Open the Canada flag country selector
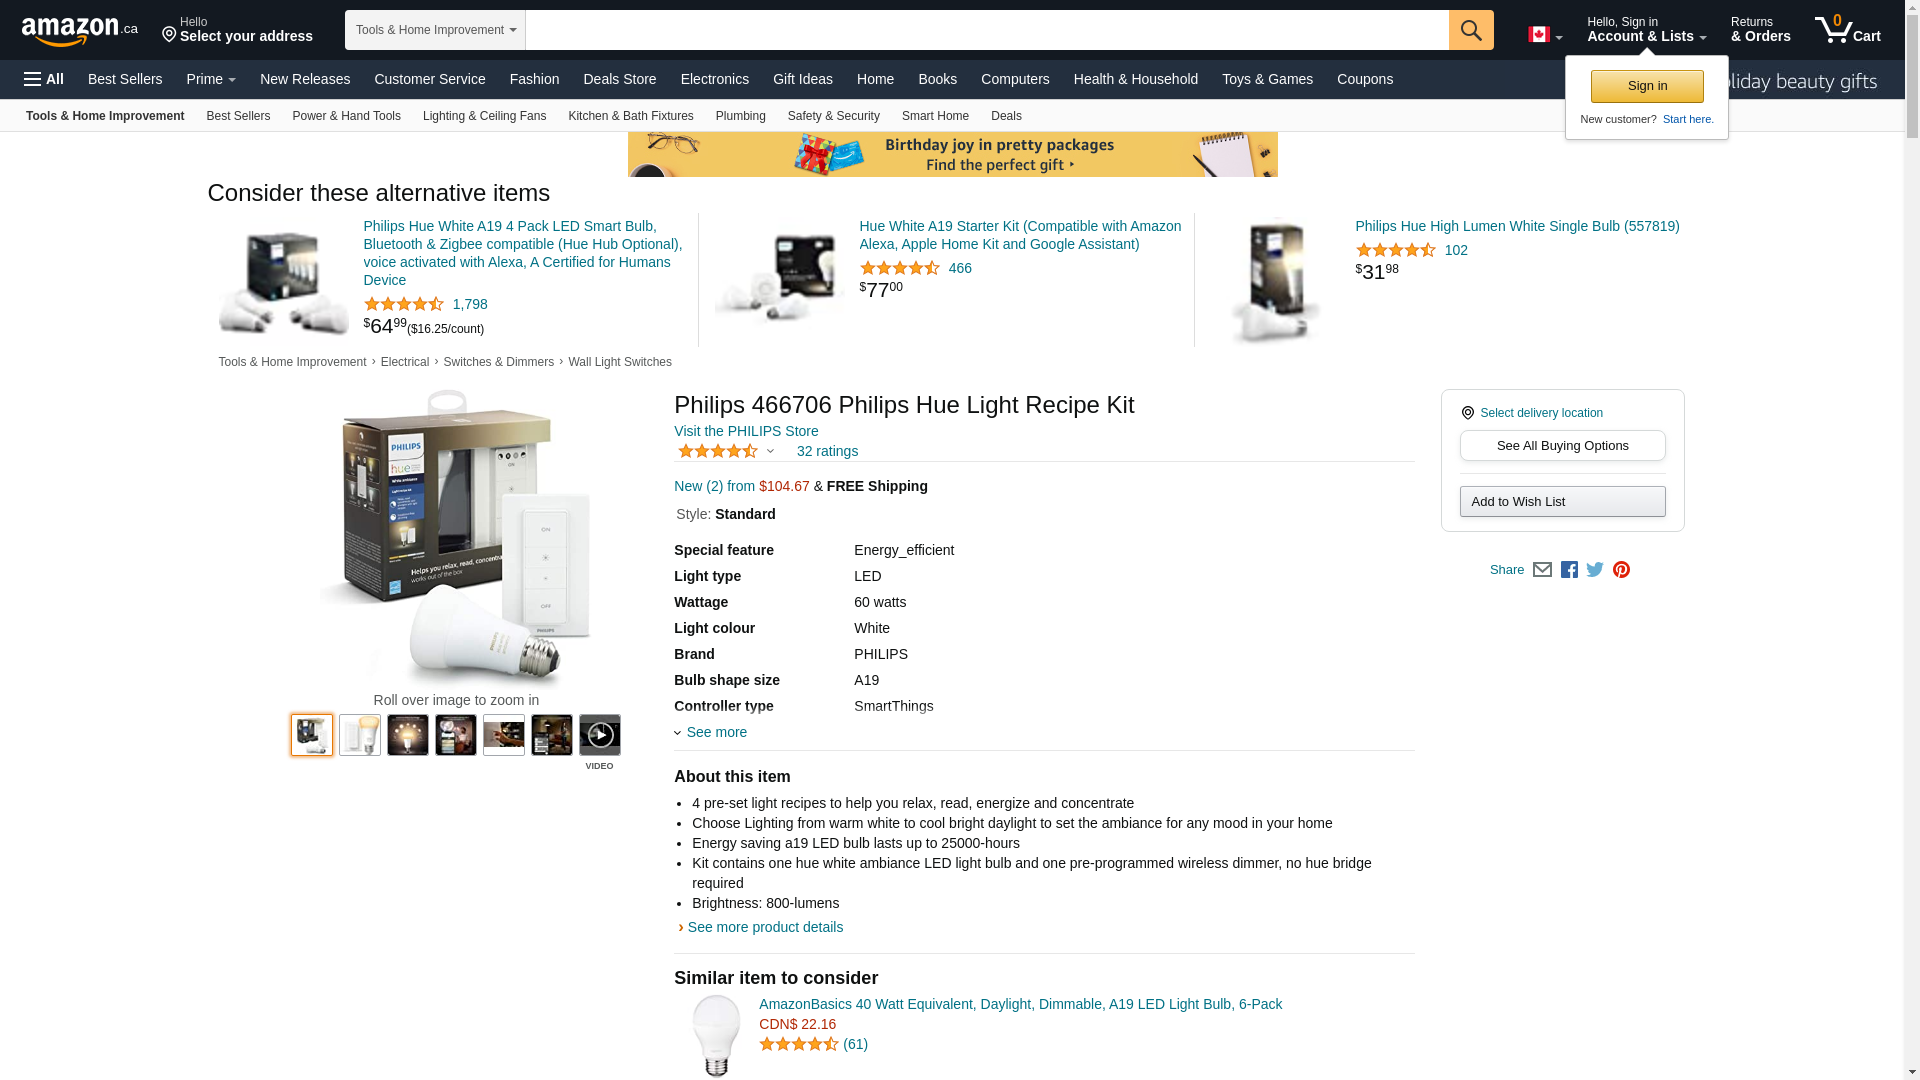The height and width of the screenshot is (1080, 1920). 1545,35
